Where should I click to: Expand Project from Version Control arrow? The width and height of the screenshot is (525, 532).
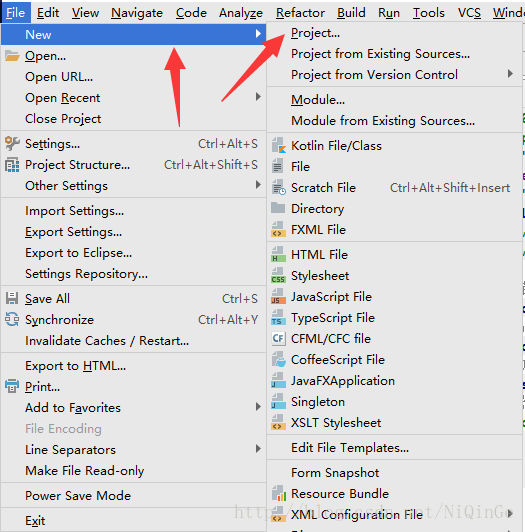click(510, 74)
